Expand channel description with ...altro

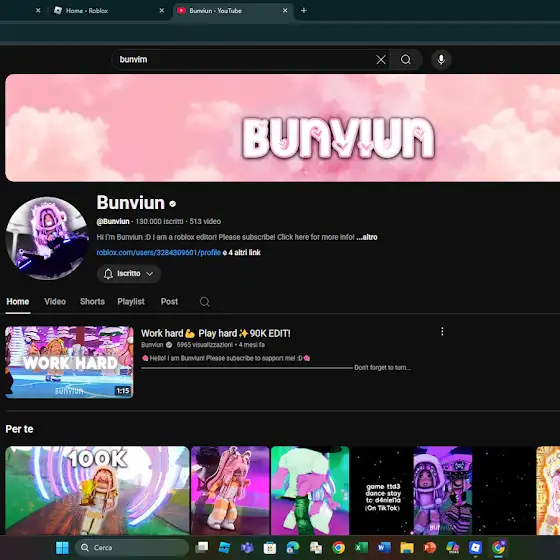point(367,237)
